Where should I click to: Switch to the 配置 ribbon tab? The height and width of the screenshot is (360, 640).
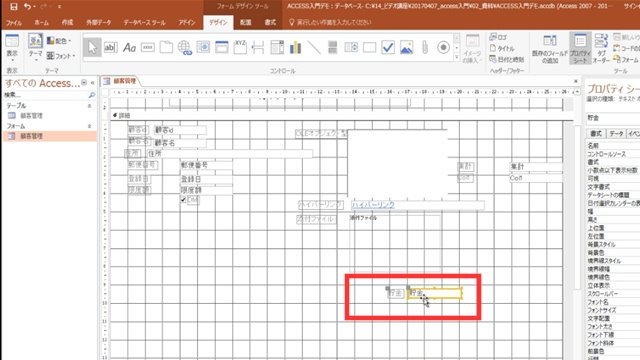pos(245,22)
